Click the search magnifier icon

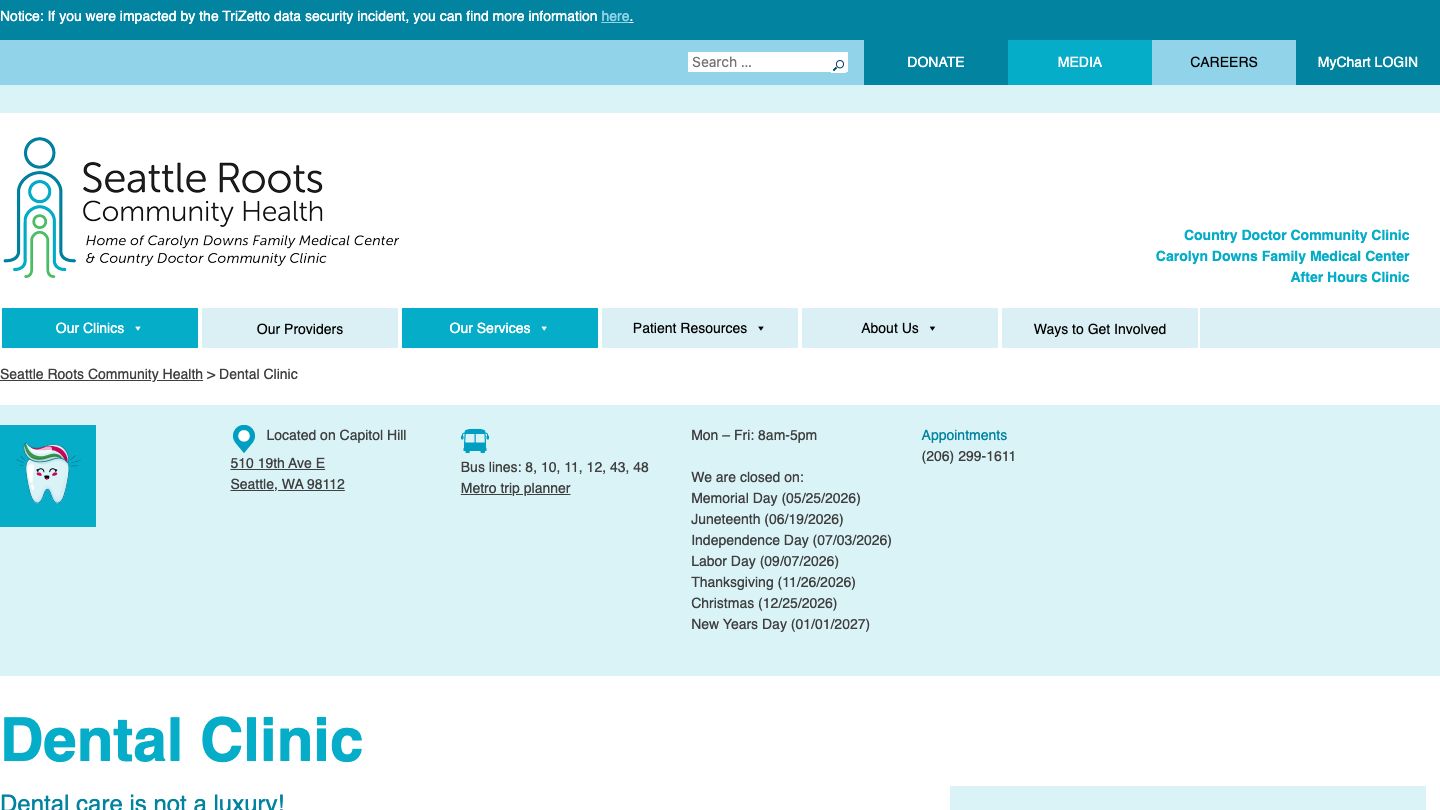[x=838, y=63]
